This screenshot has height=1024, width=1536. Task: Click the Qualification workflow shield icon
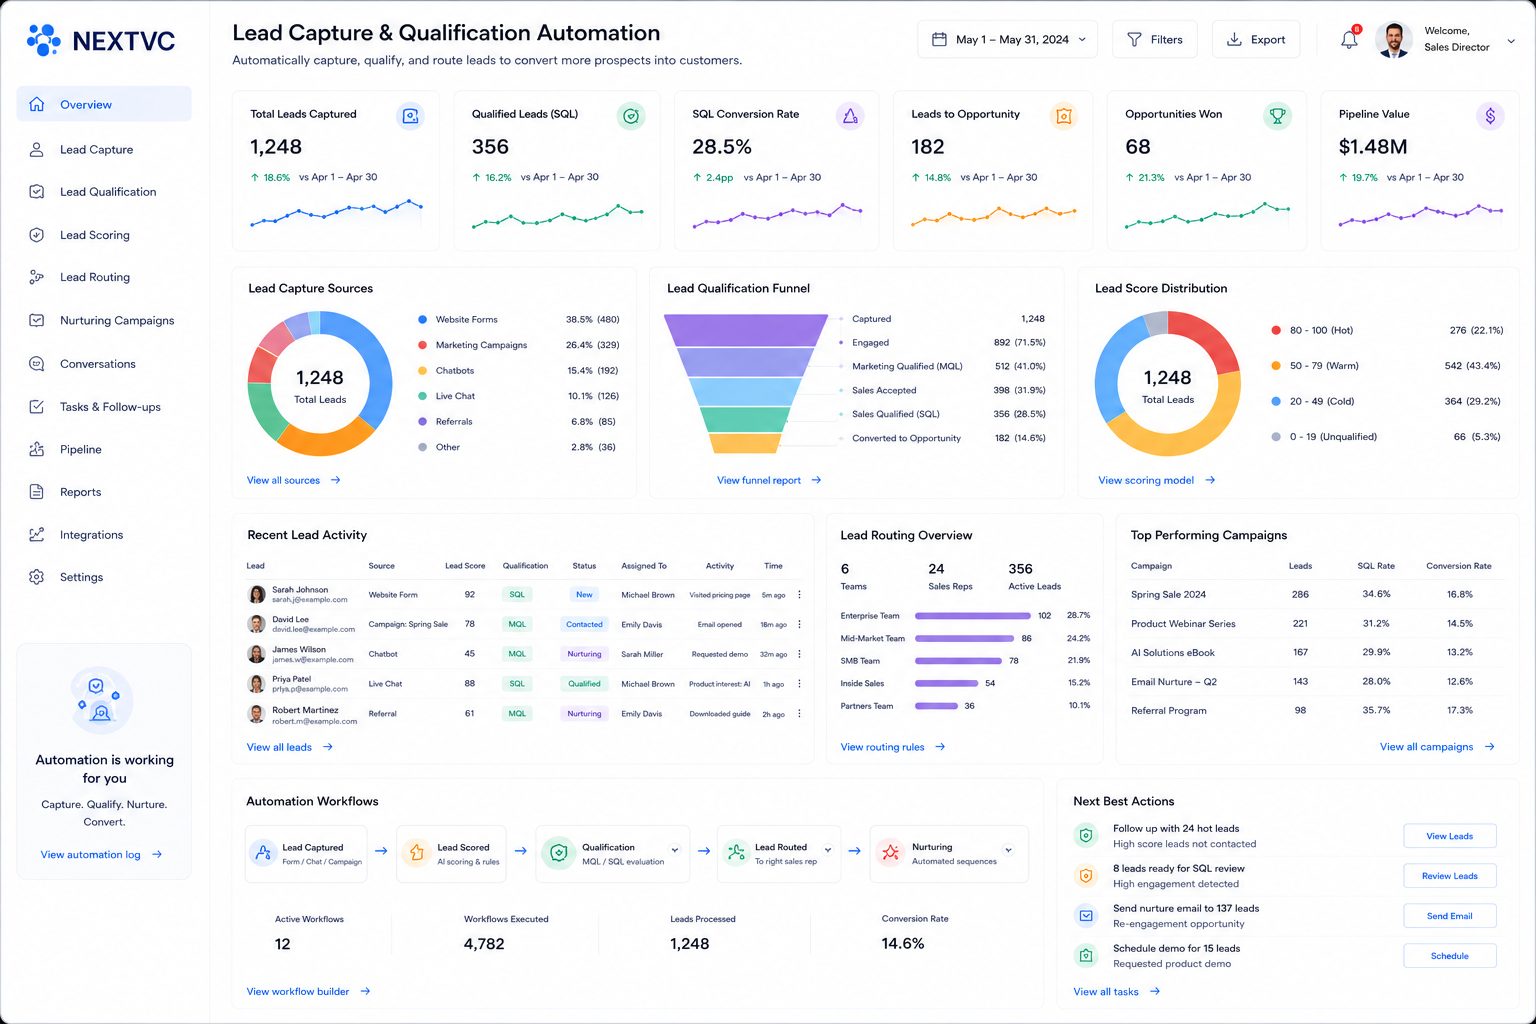click(559, 853)
